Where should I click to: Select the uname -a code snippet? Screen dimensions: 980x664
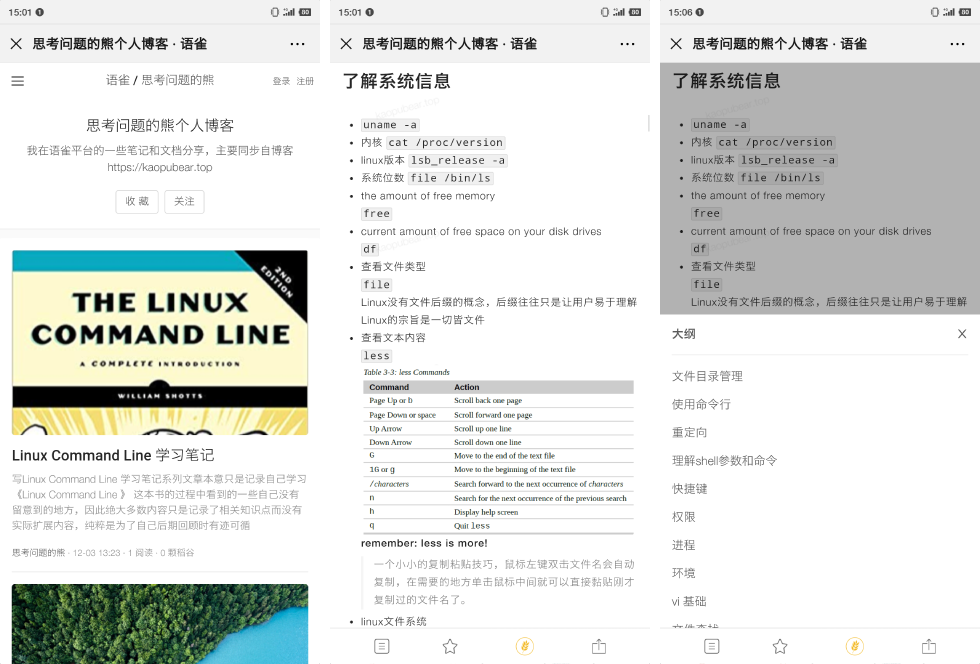click(x=390, y=124)
